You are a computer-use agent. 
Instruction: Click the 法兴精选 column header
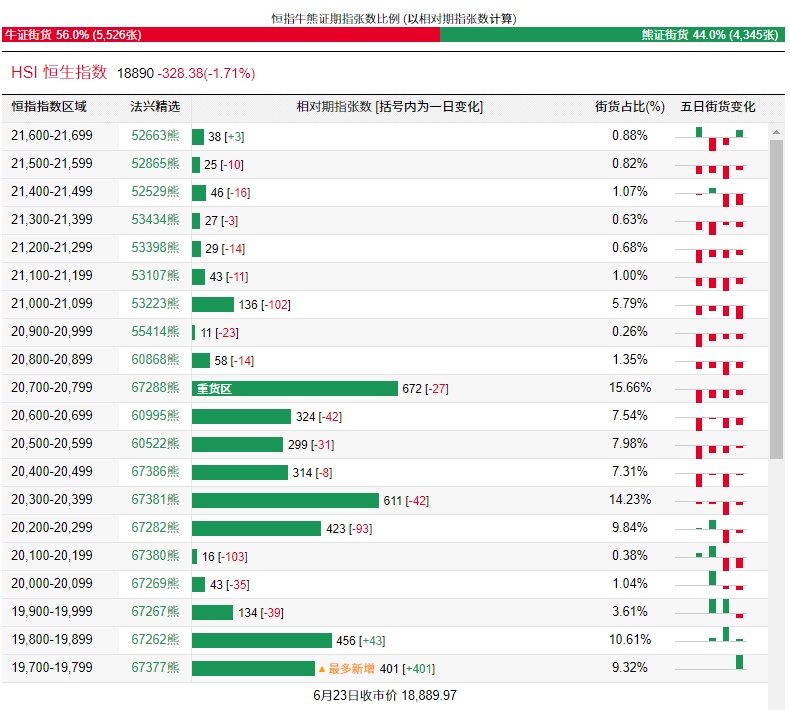(155, 107)
